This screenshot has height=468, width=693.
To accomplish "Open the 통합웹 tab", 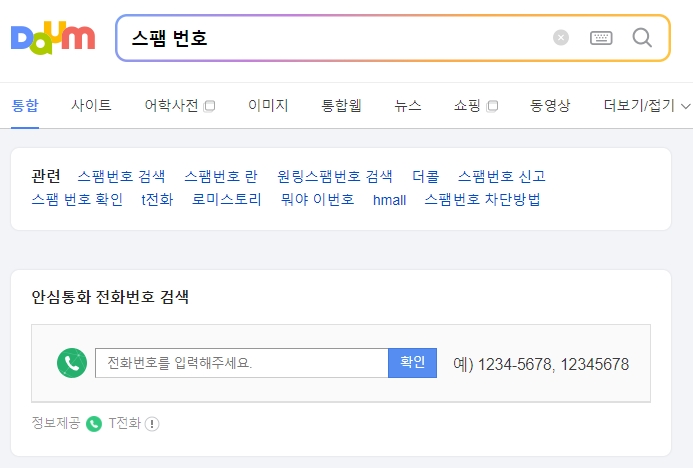I will pos(341,105).
